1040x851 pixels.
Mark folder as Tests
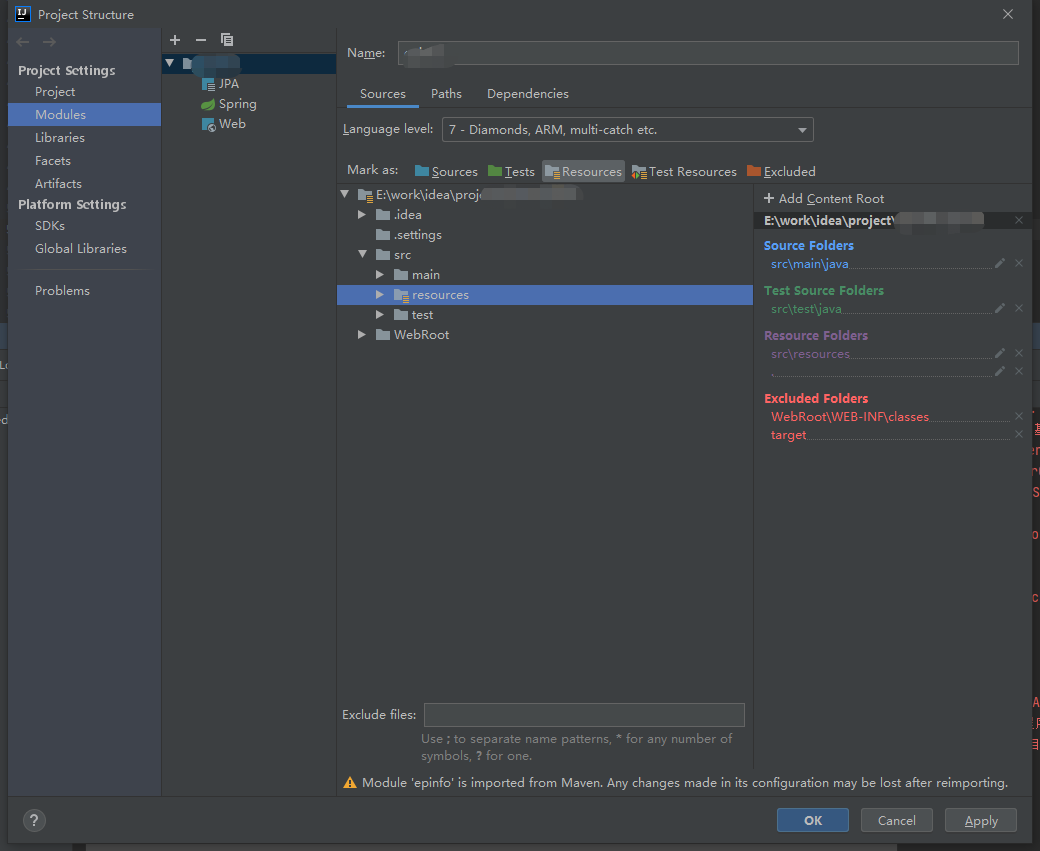click(511, 172)
